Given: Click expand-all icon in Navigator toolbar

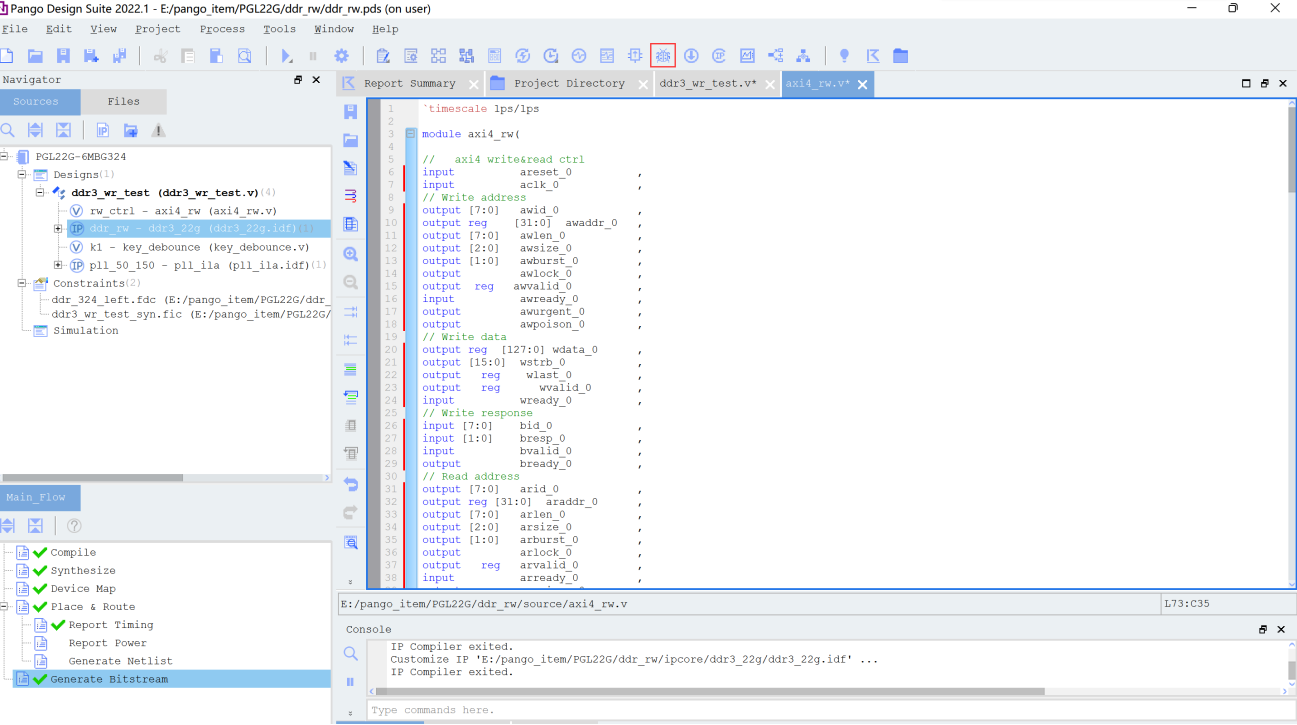Looking at the screenshot, I should (35, 130).
